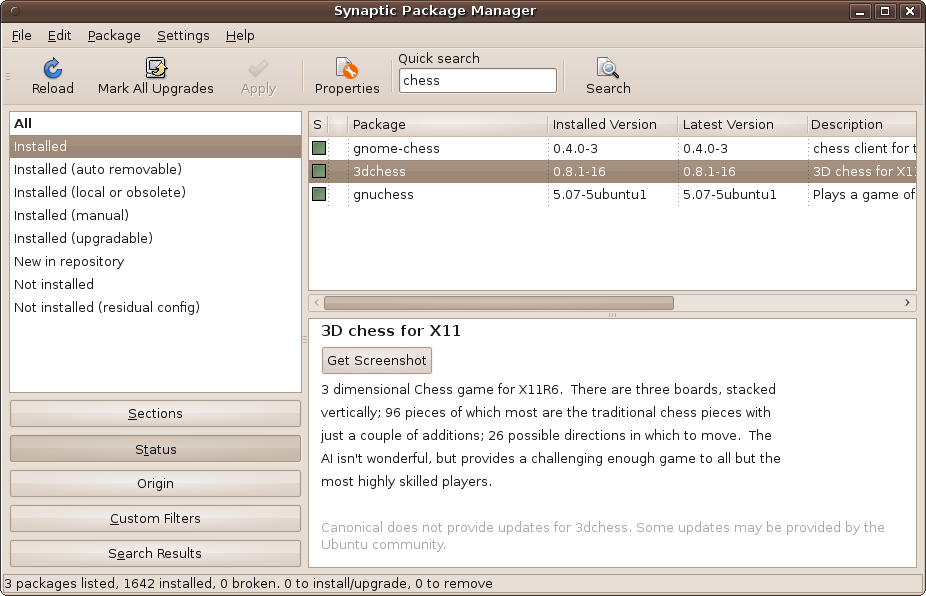Click the right scroll arrow on the package list
Screen dimensions: 926x596
coord(907,302)
